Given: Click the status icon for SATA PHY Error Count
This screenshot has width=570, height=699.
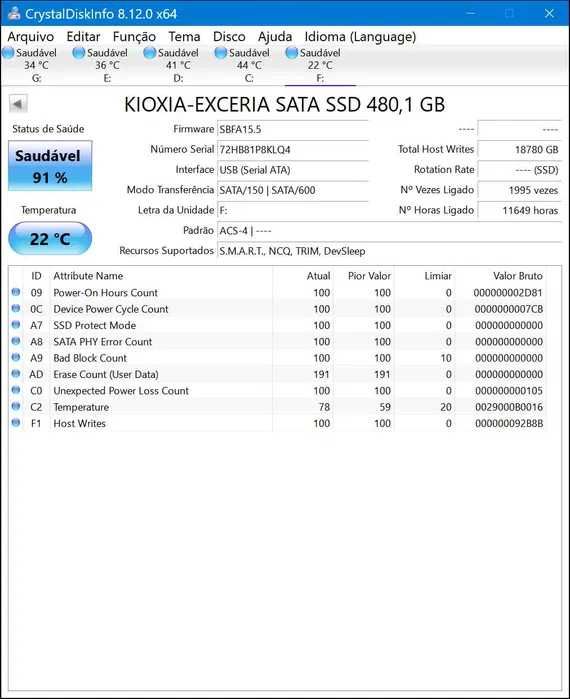Looking at the screenshot, I should point(16,341).
